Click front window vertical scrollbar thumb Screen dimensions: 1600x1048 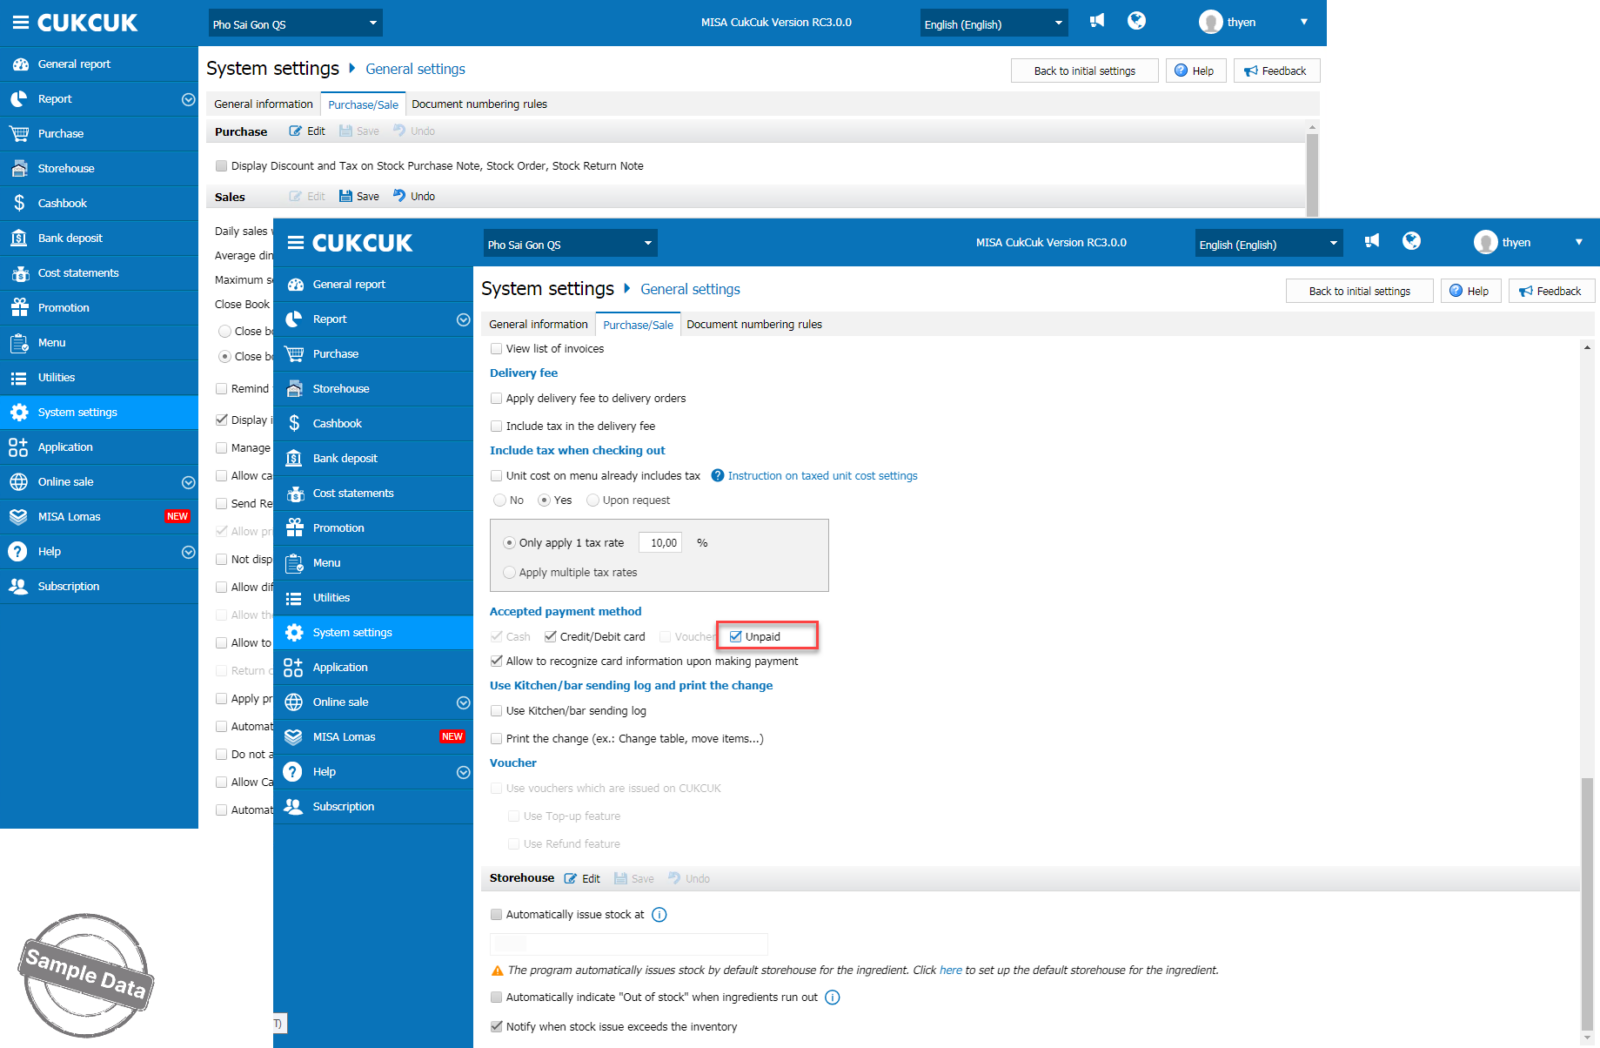1587,903
